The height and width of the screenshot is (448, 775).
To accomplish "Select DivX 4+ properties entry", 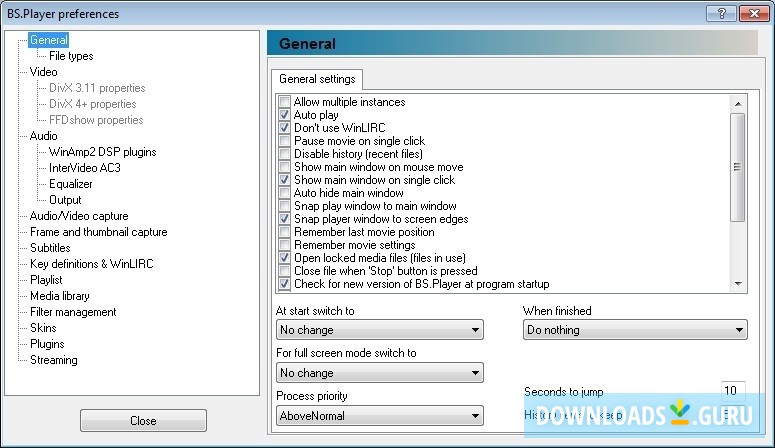I will tap(92, 104).
